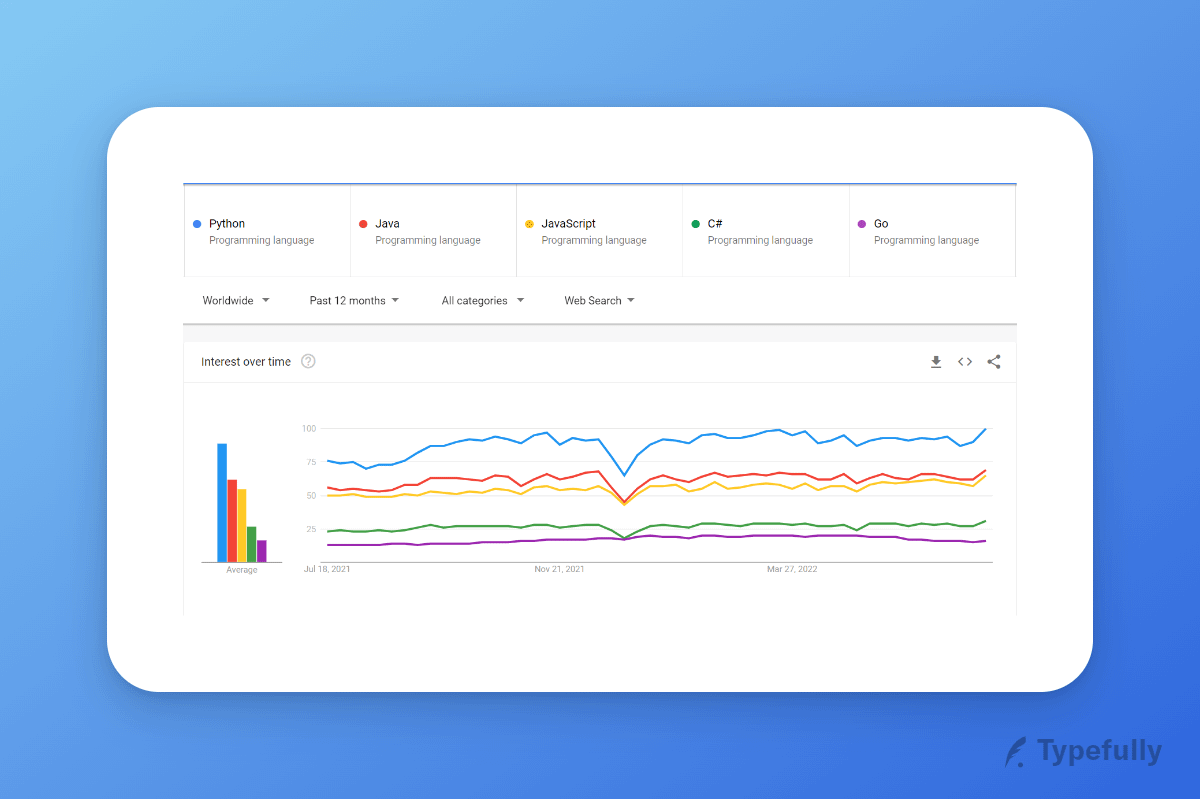Select the JavaScript search term card
Screen dimensions: 1200x799
(x=599, y=231)
